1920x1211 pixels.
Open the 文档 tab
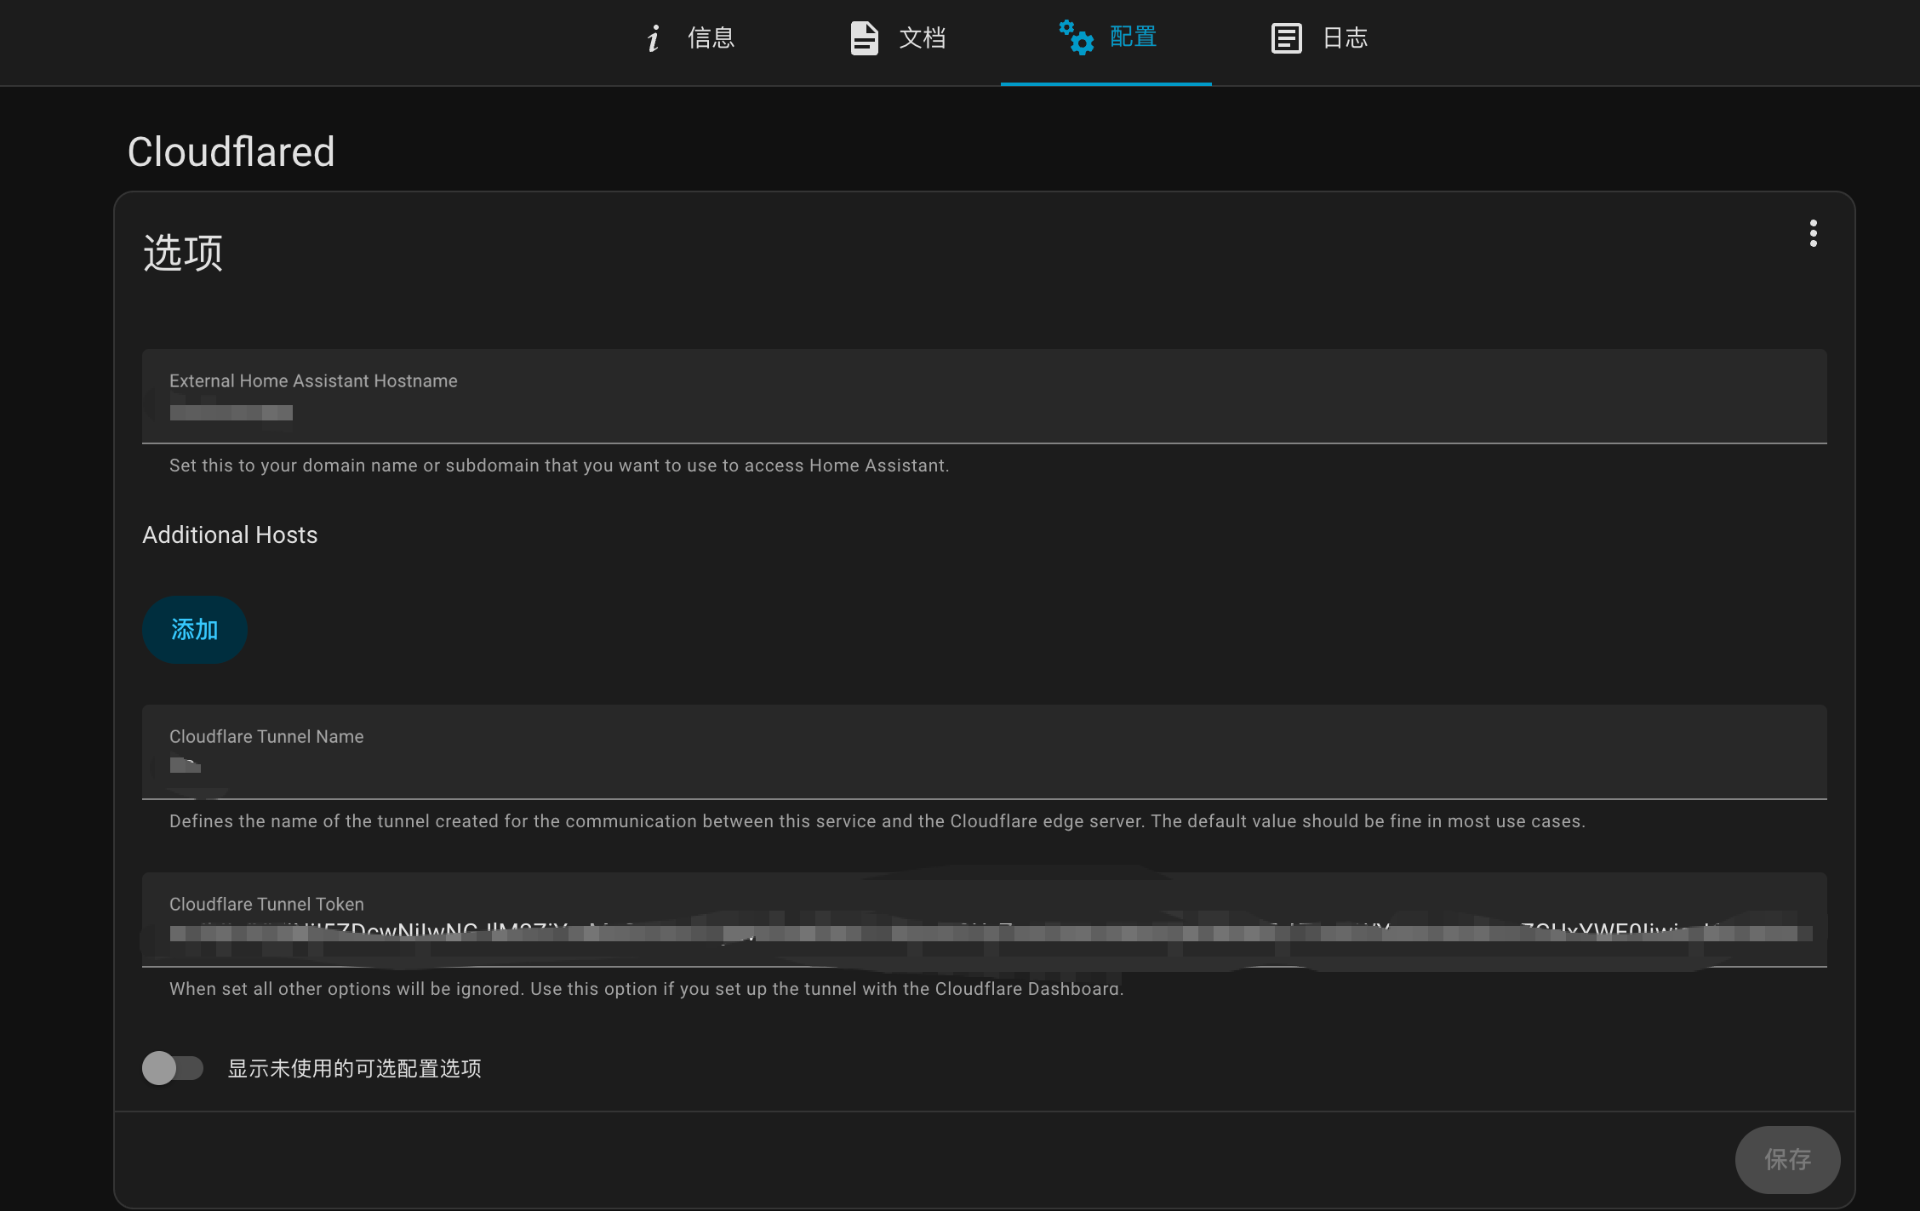tap(922, 39)
